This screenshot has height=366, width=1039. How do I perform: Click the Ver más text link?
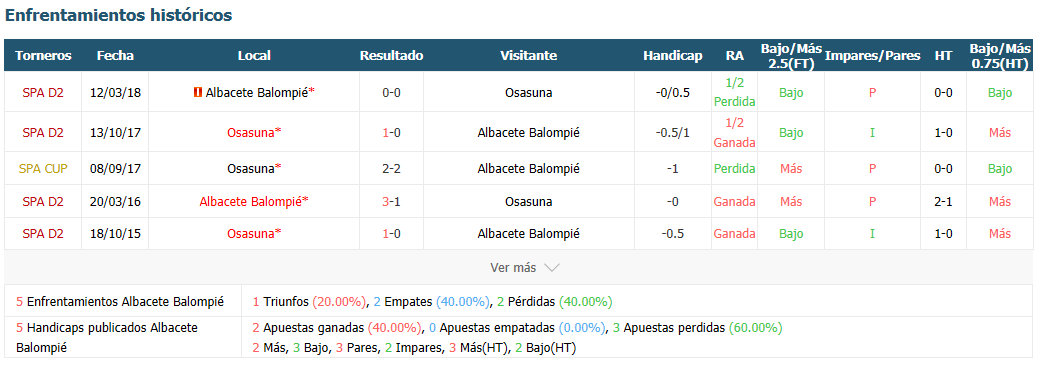[513, 268]
